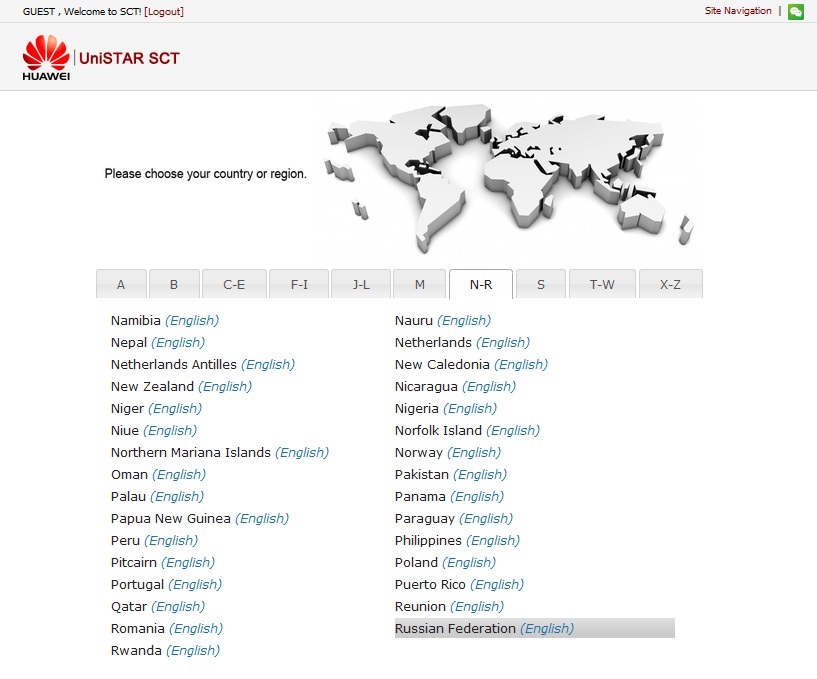Pick Niger (English) from the list
Image resolution: width=817 pixels, height=679 pixels.
[156, 408]
